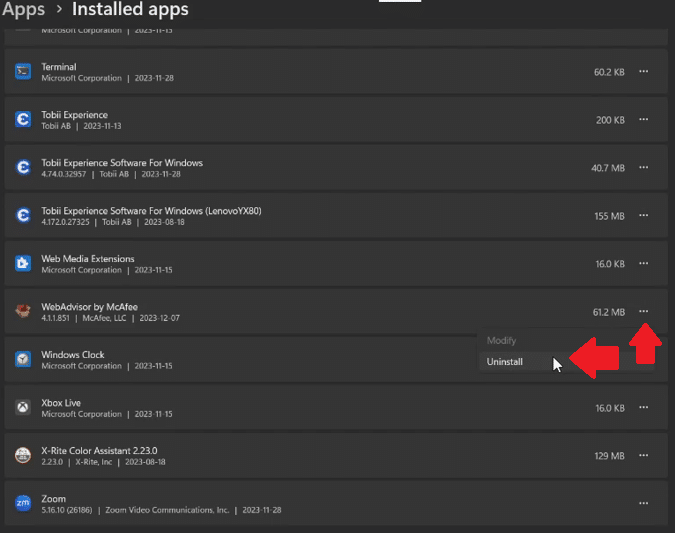Open more options for X-Rite Color Assistant

[644, 455]
